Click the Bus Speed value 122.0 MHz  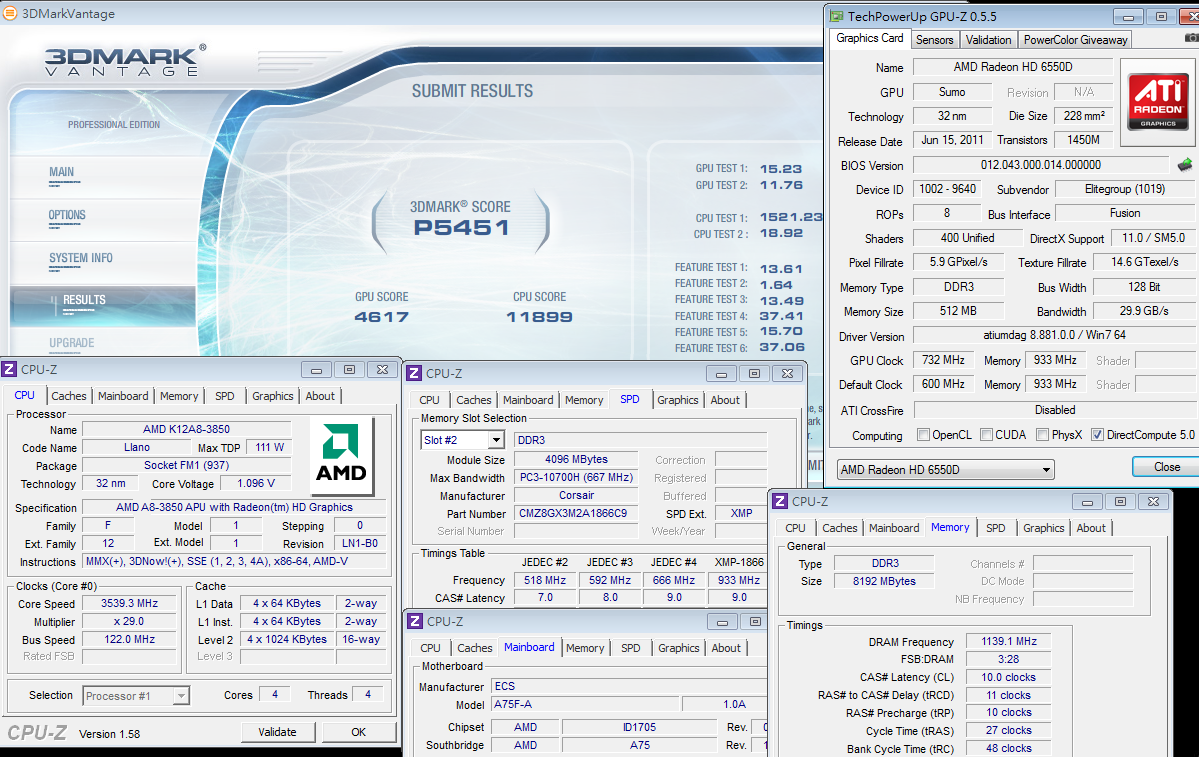[x=129, y=639]
